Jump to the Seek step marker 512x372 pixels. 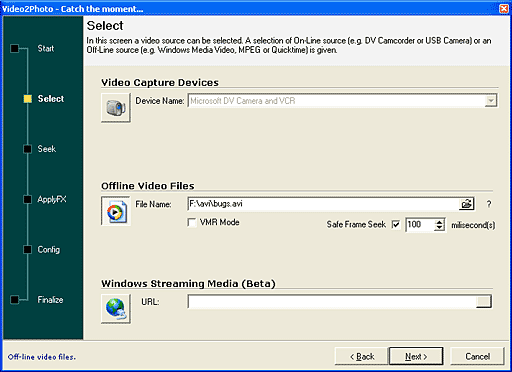pyautogui.click(x=28, y=149)
